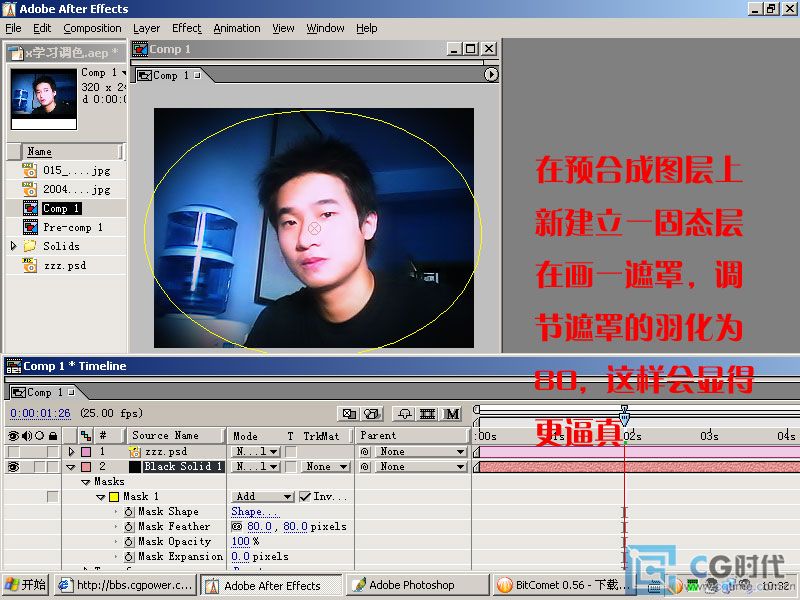Collapse the Black Solid 1 layer

[x=71, y=467]
